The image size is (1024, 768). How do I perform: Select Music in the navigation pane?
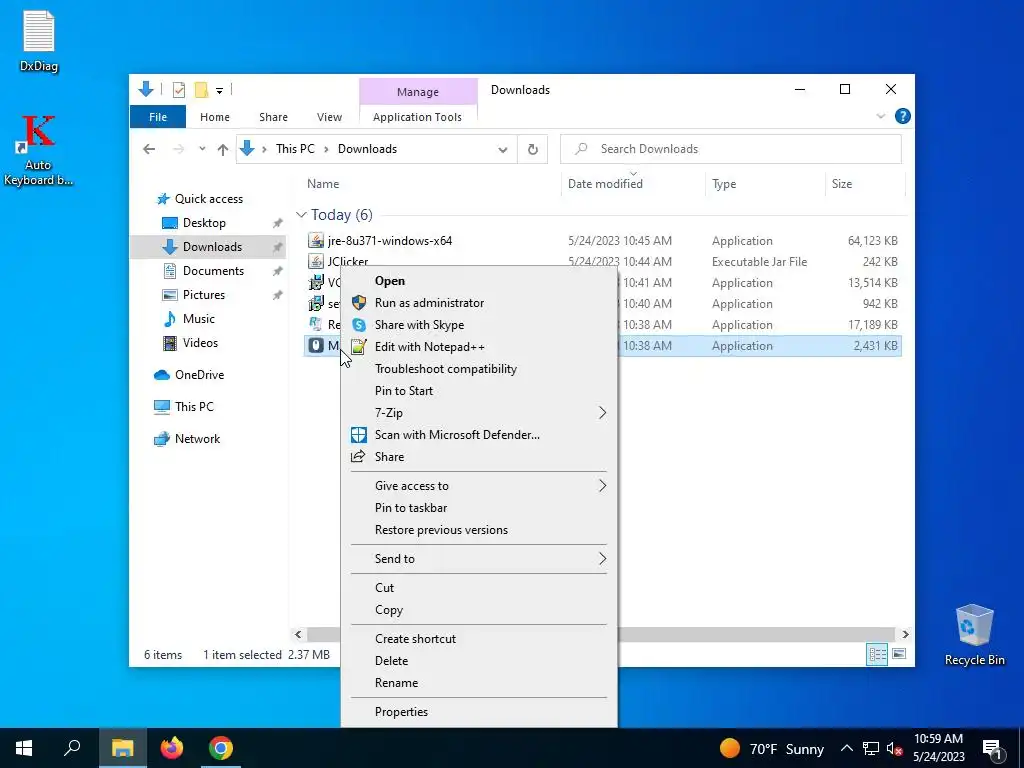click(x=199, y=319)
